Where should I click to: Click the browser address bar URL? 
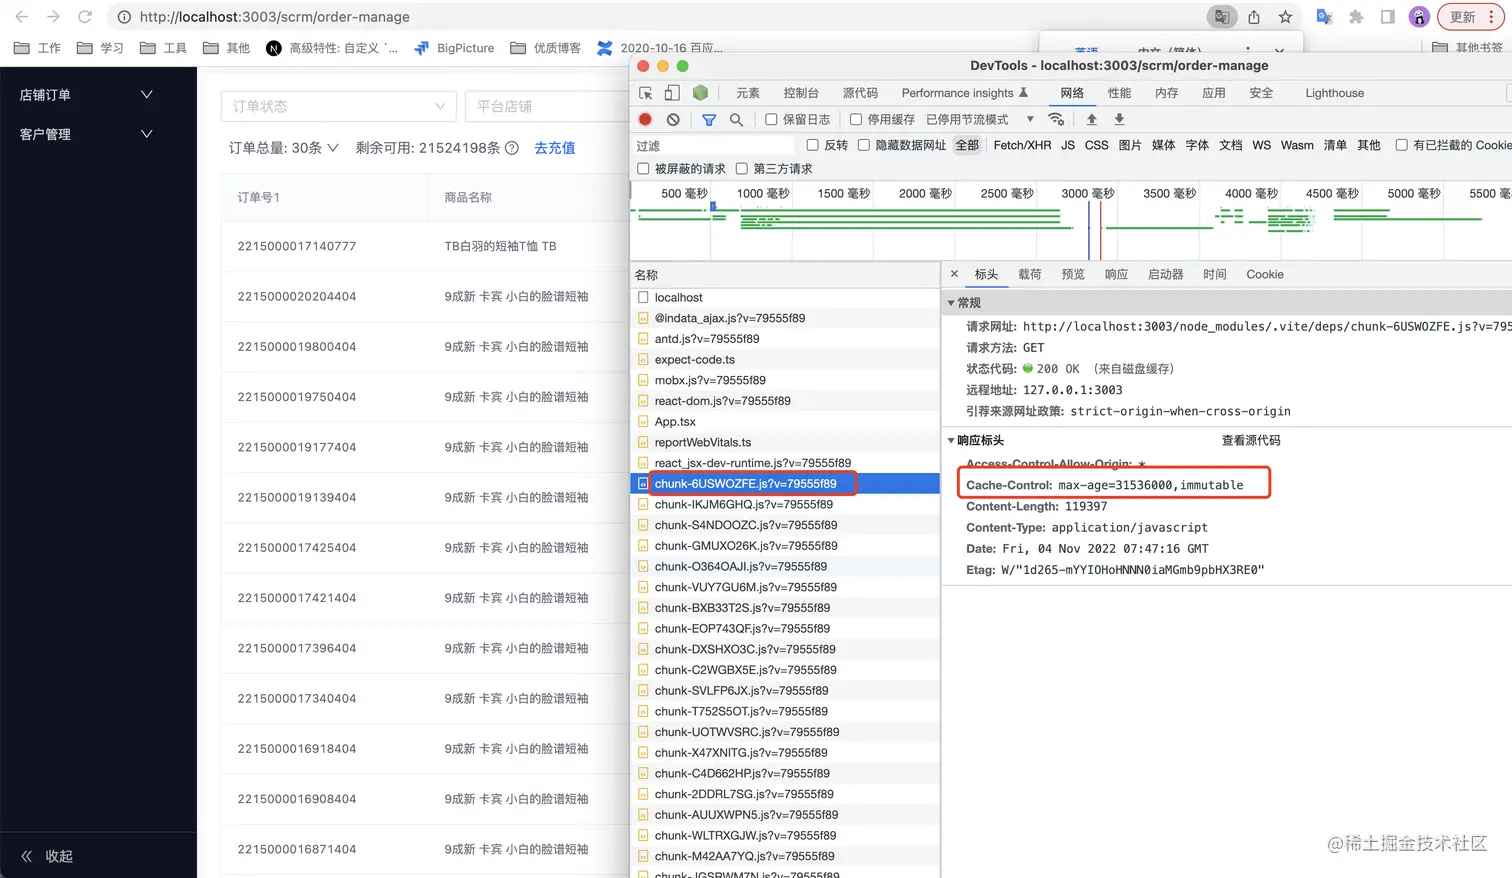[274, 17]
